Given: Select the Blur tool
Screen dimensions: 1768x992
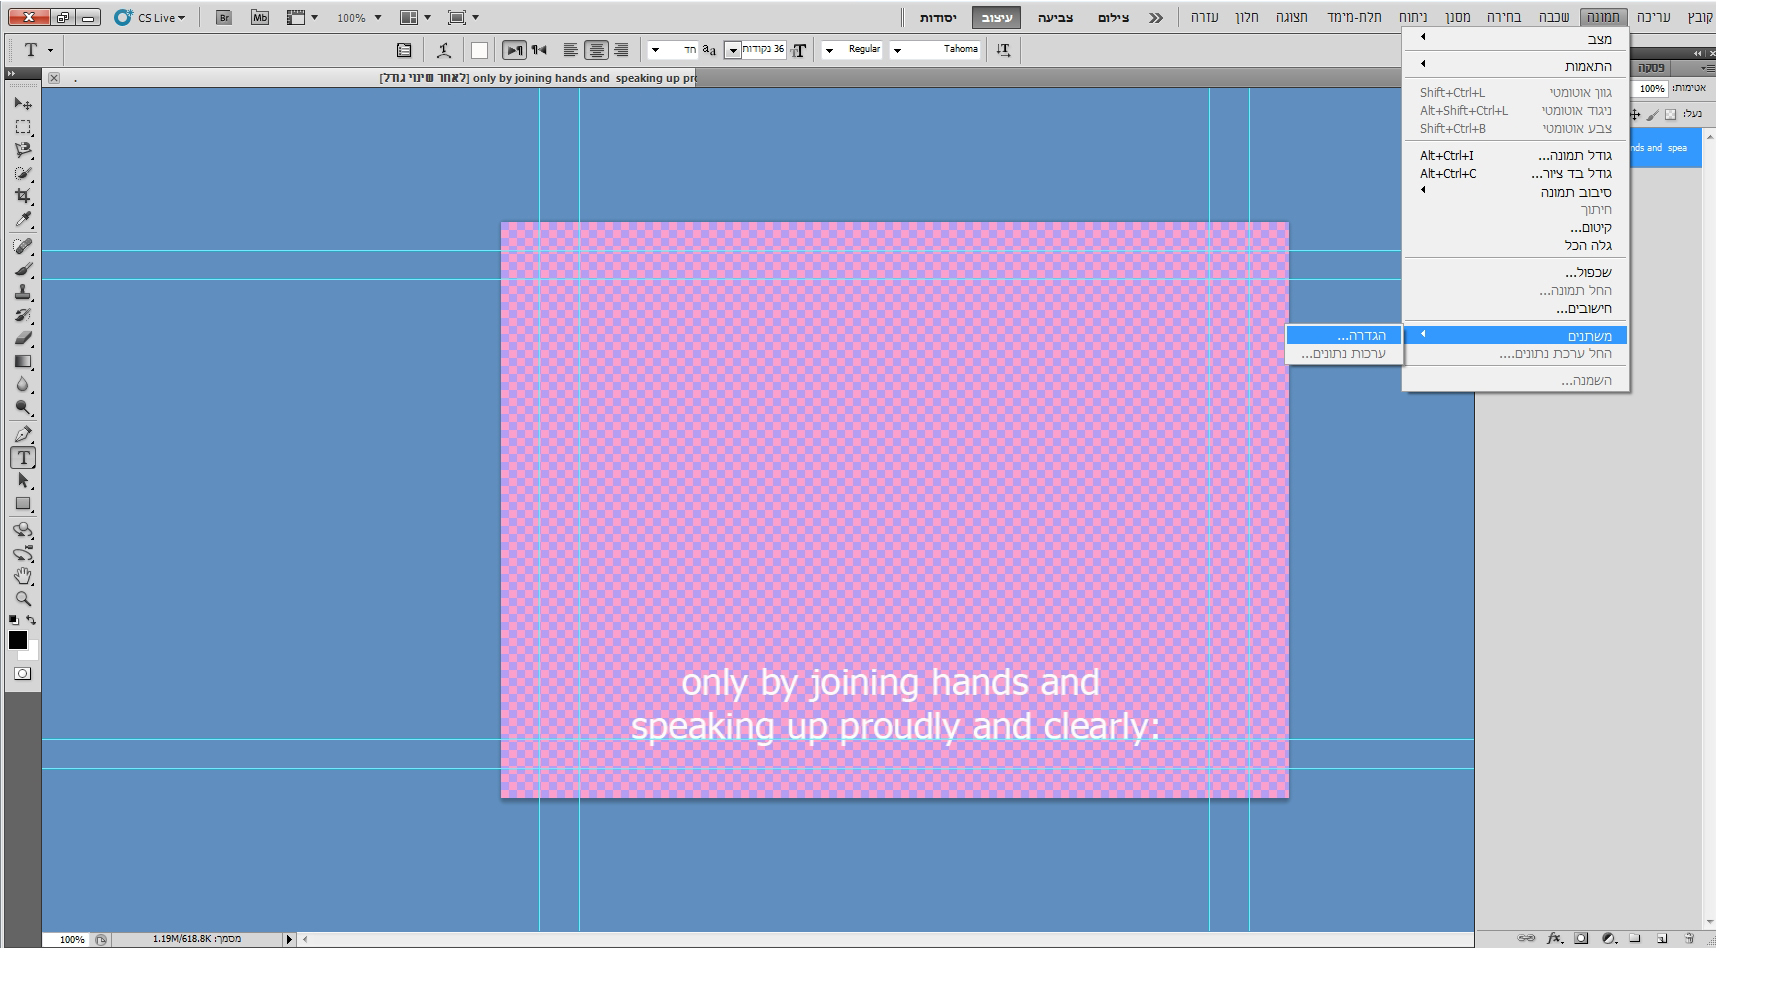Looking at the screenshot, I should pos(23,384).
